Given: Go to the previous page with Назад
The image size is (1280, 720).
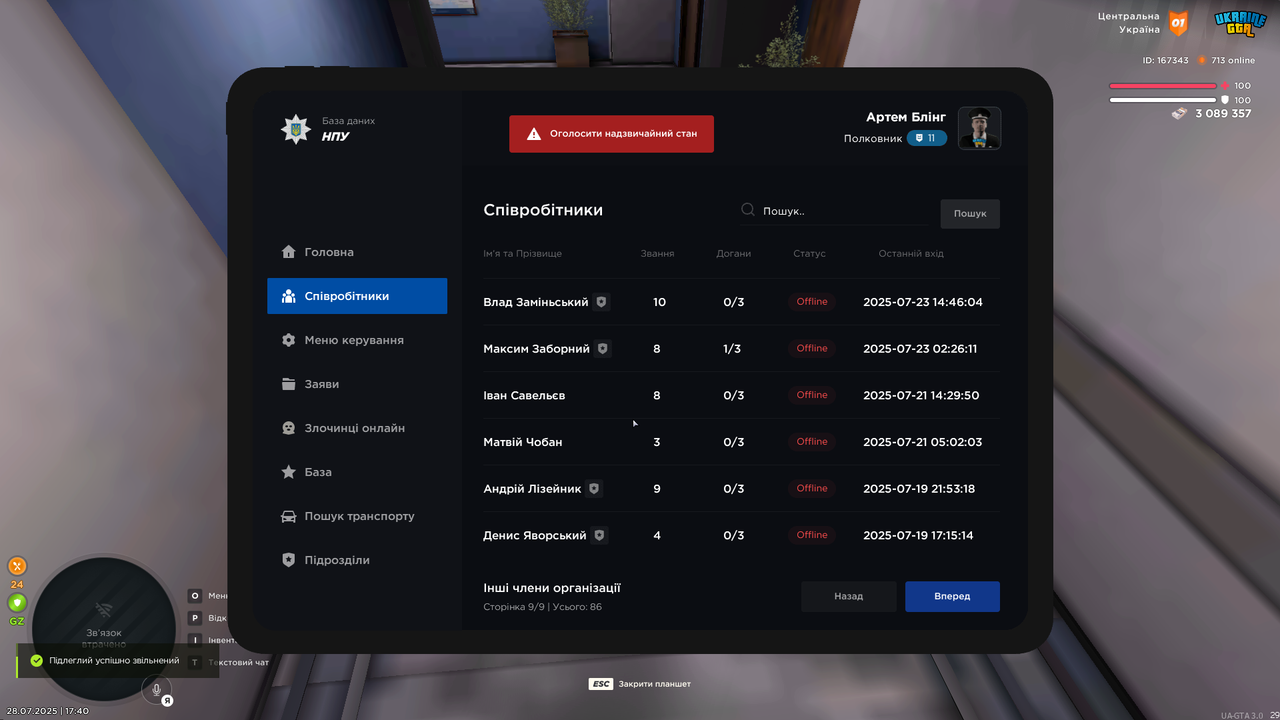Looking at the screenshot, I should click(x=849, y=597).
